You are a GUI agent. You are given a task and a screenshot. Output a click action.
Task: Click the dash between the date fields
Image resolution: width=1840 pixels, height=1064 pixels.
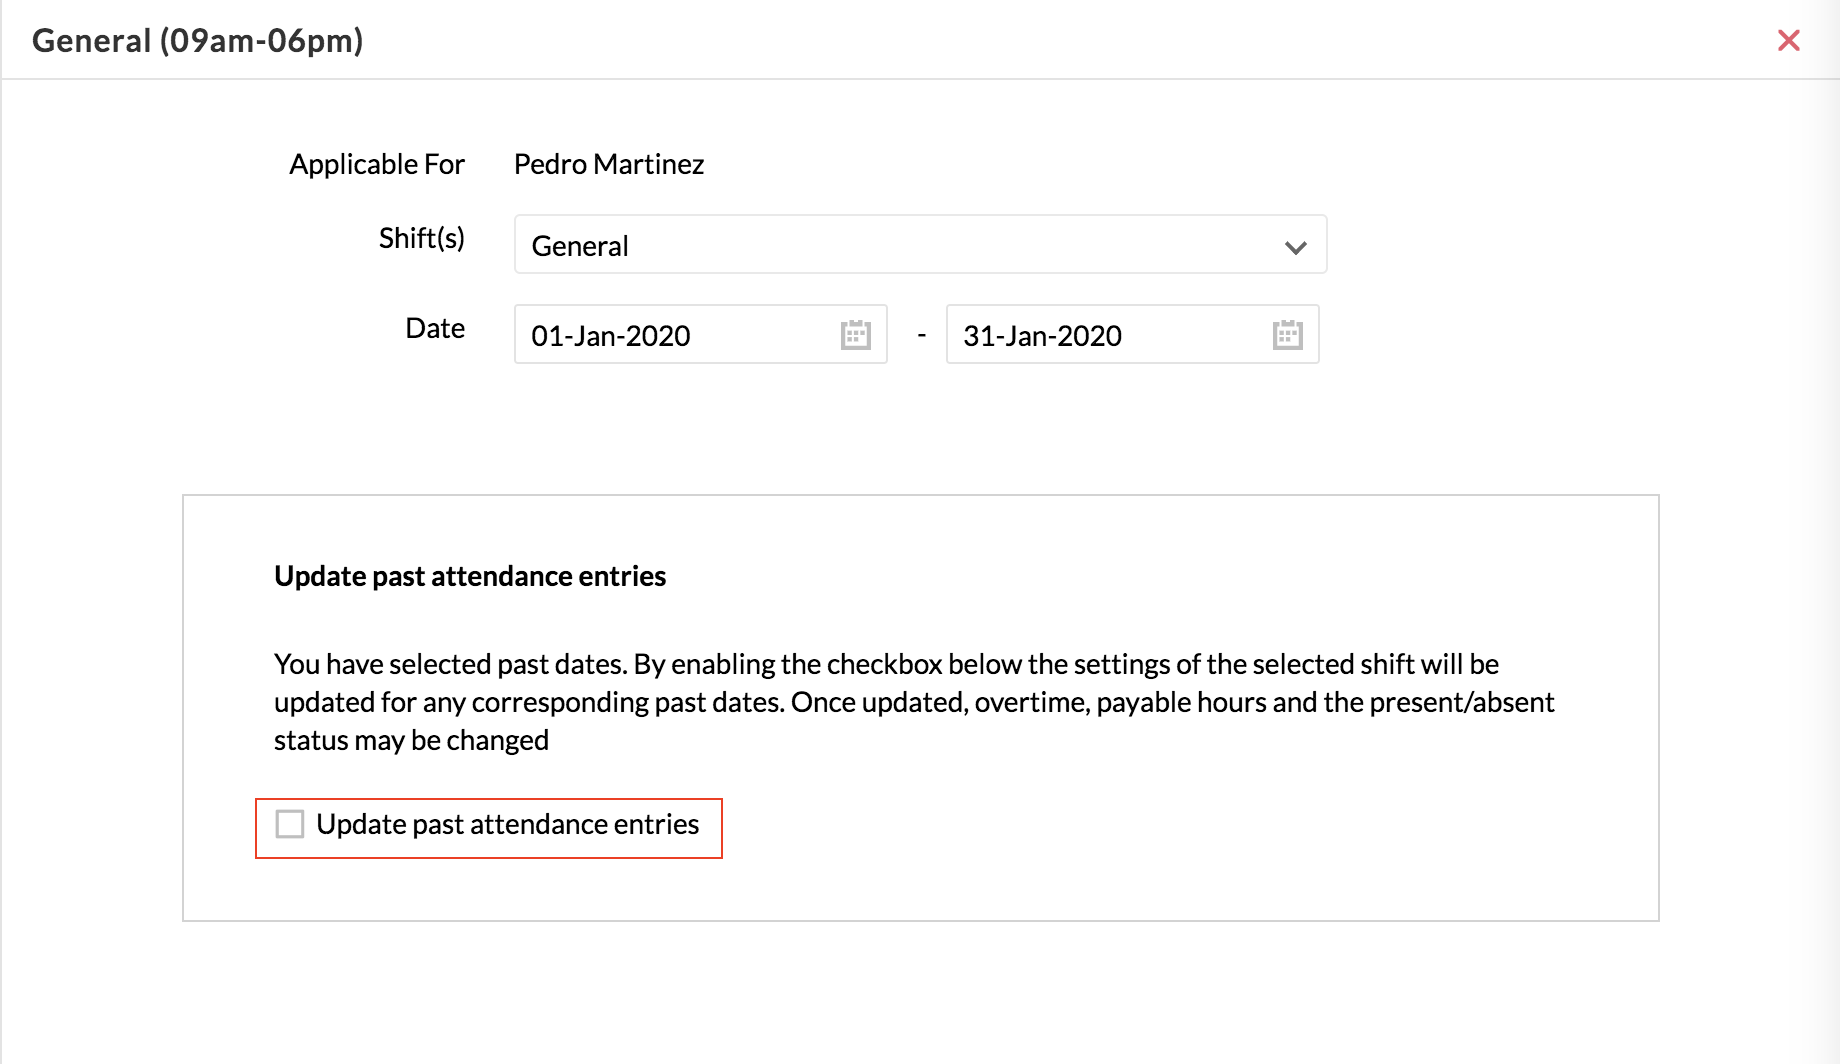click(921, 336)
